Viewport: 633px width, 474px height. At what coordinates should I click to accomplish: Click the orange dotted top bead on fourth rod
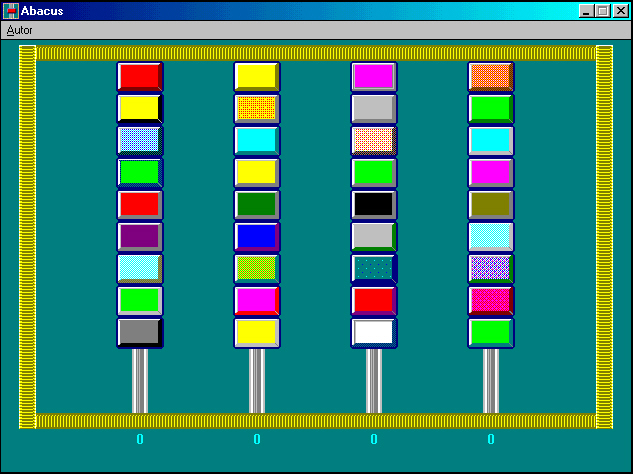(491, 77)
